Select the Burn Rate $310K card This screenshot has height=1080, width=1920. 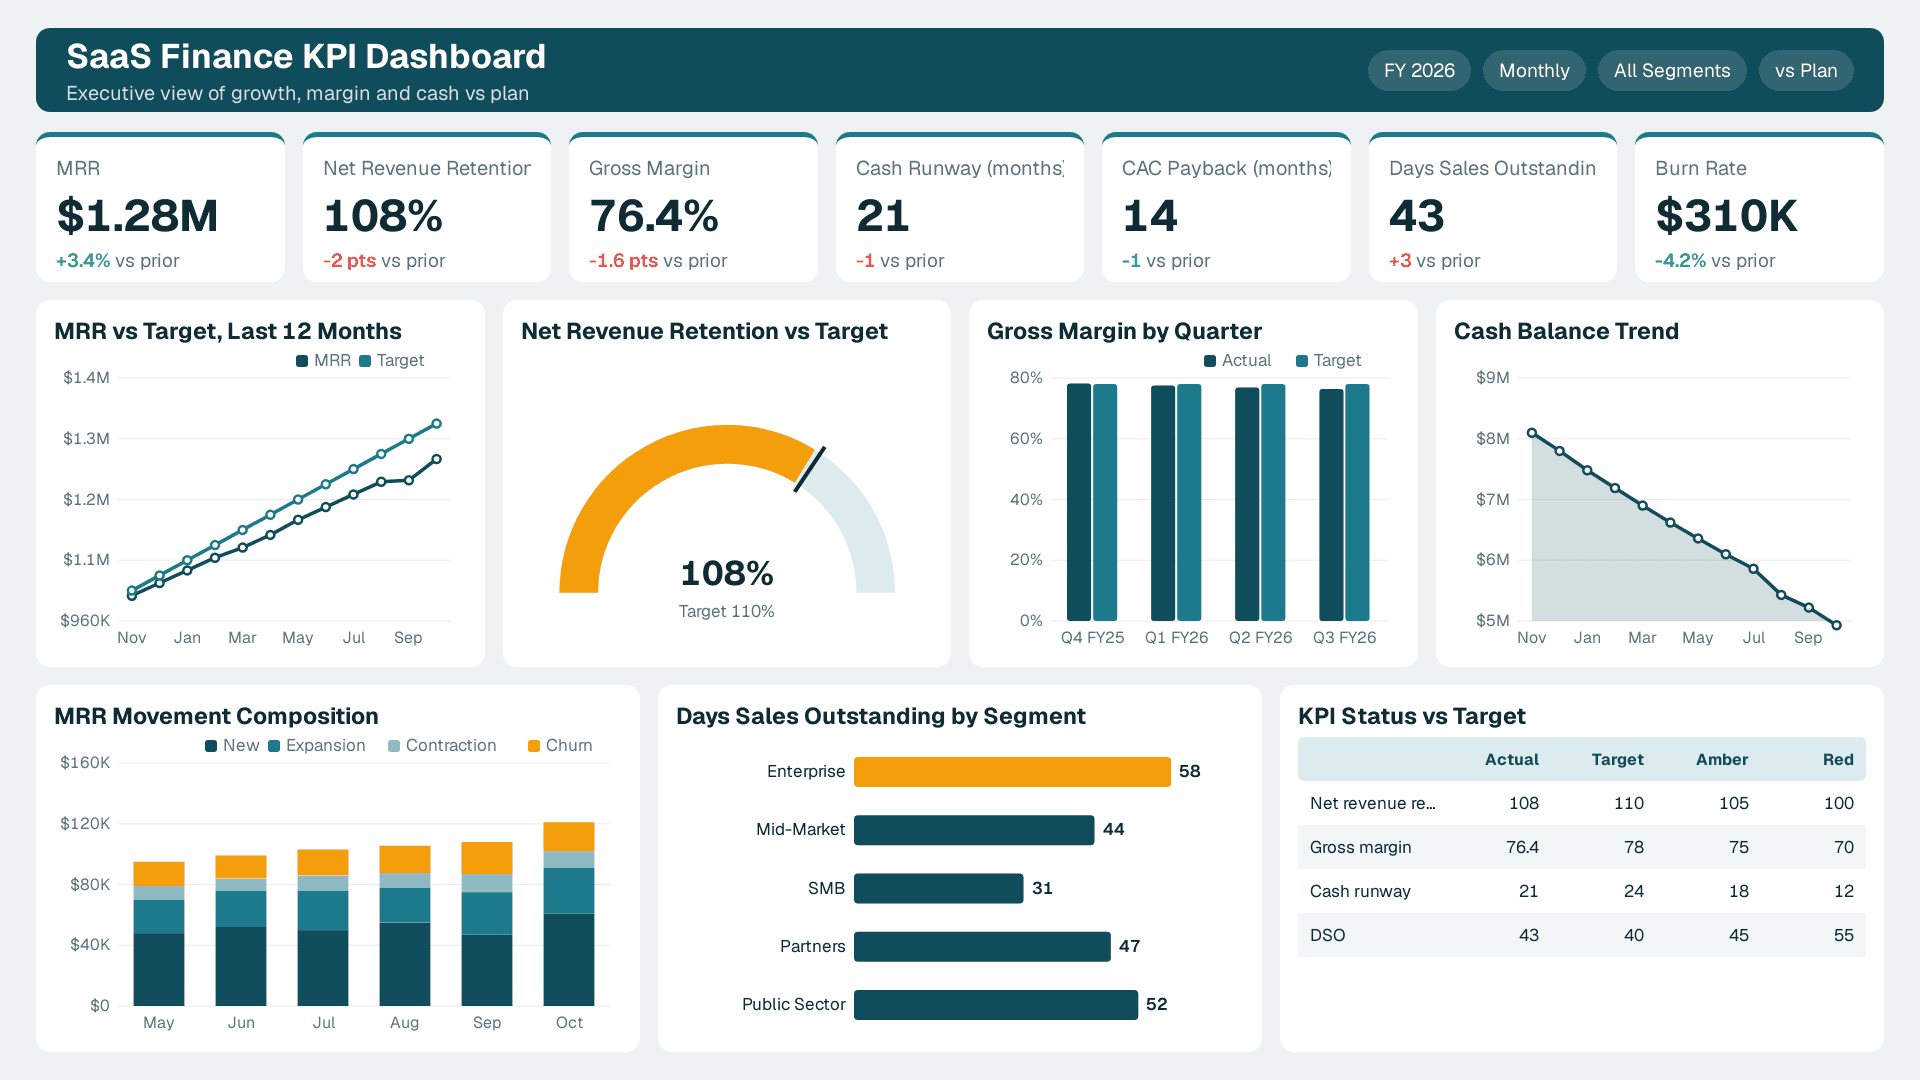click(x=1759, y=208)
